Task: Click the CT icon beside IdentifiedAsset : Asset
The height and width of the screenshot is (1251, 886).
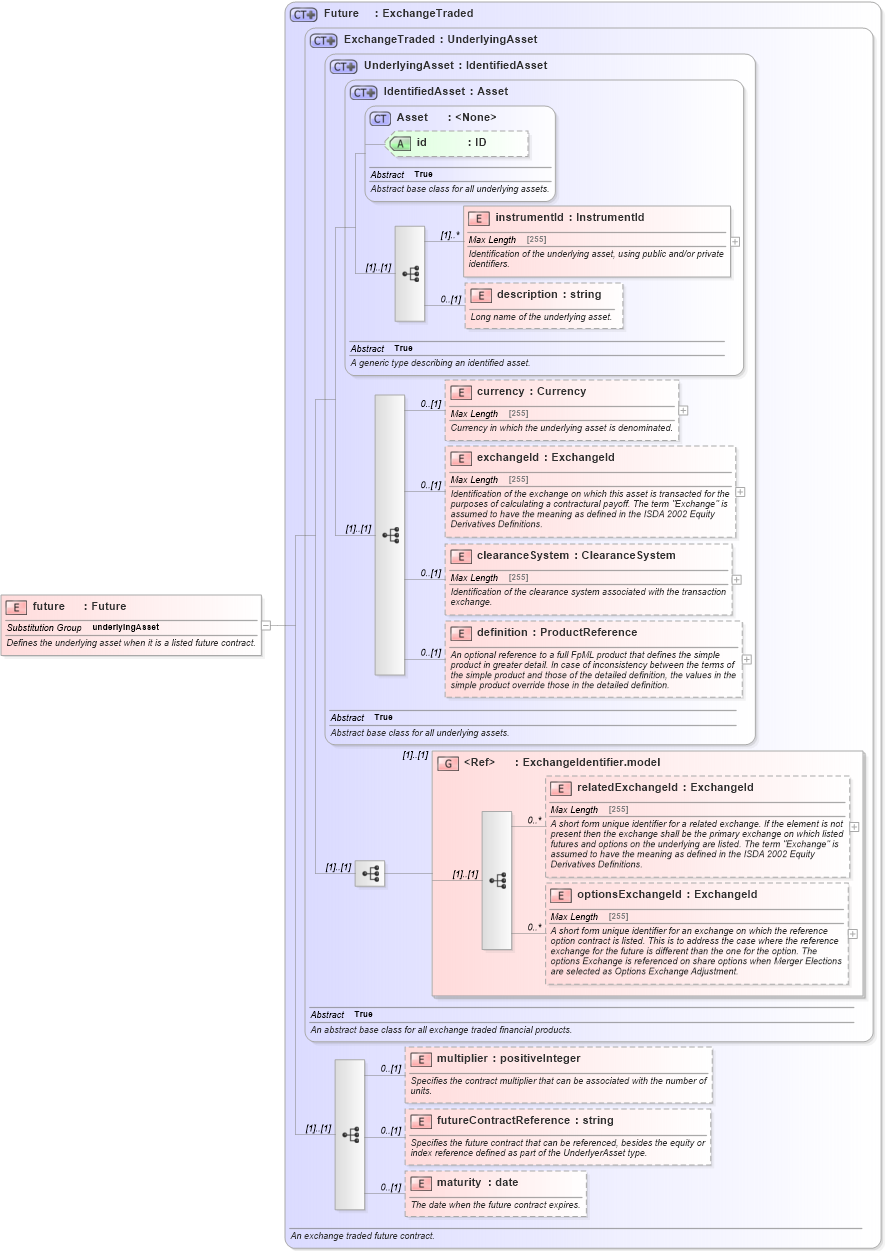Action: (363, 93)
